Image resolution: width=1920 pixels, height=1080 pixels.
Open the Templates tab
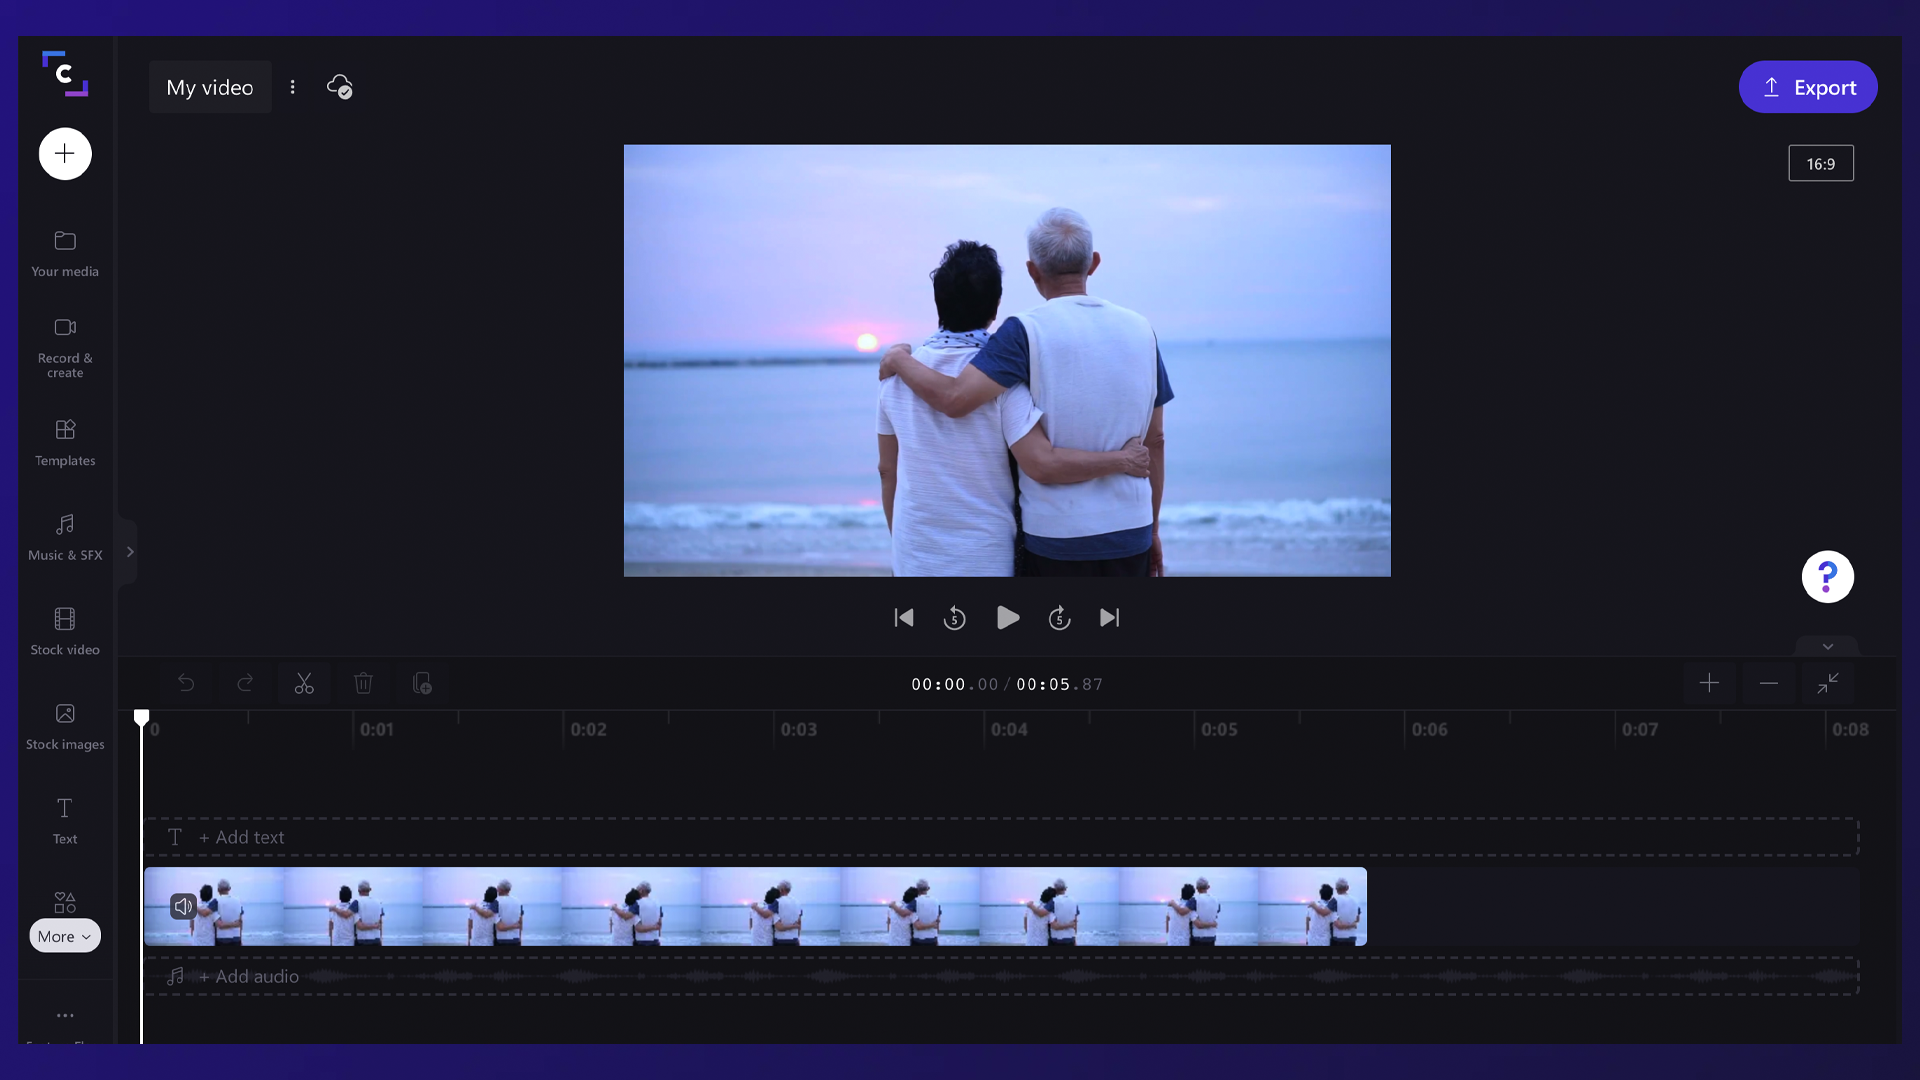65,442
